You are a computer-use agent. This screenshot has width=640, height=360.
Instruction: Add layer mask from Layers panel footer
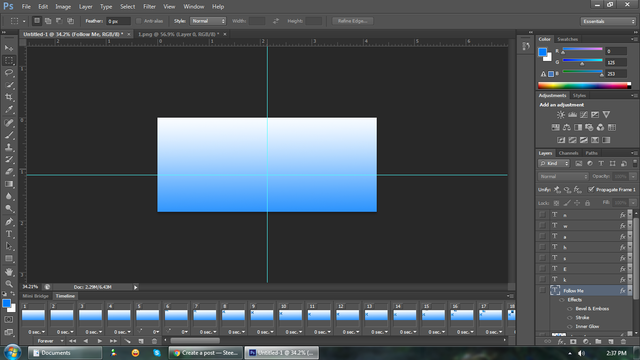tap(573, 341)
